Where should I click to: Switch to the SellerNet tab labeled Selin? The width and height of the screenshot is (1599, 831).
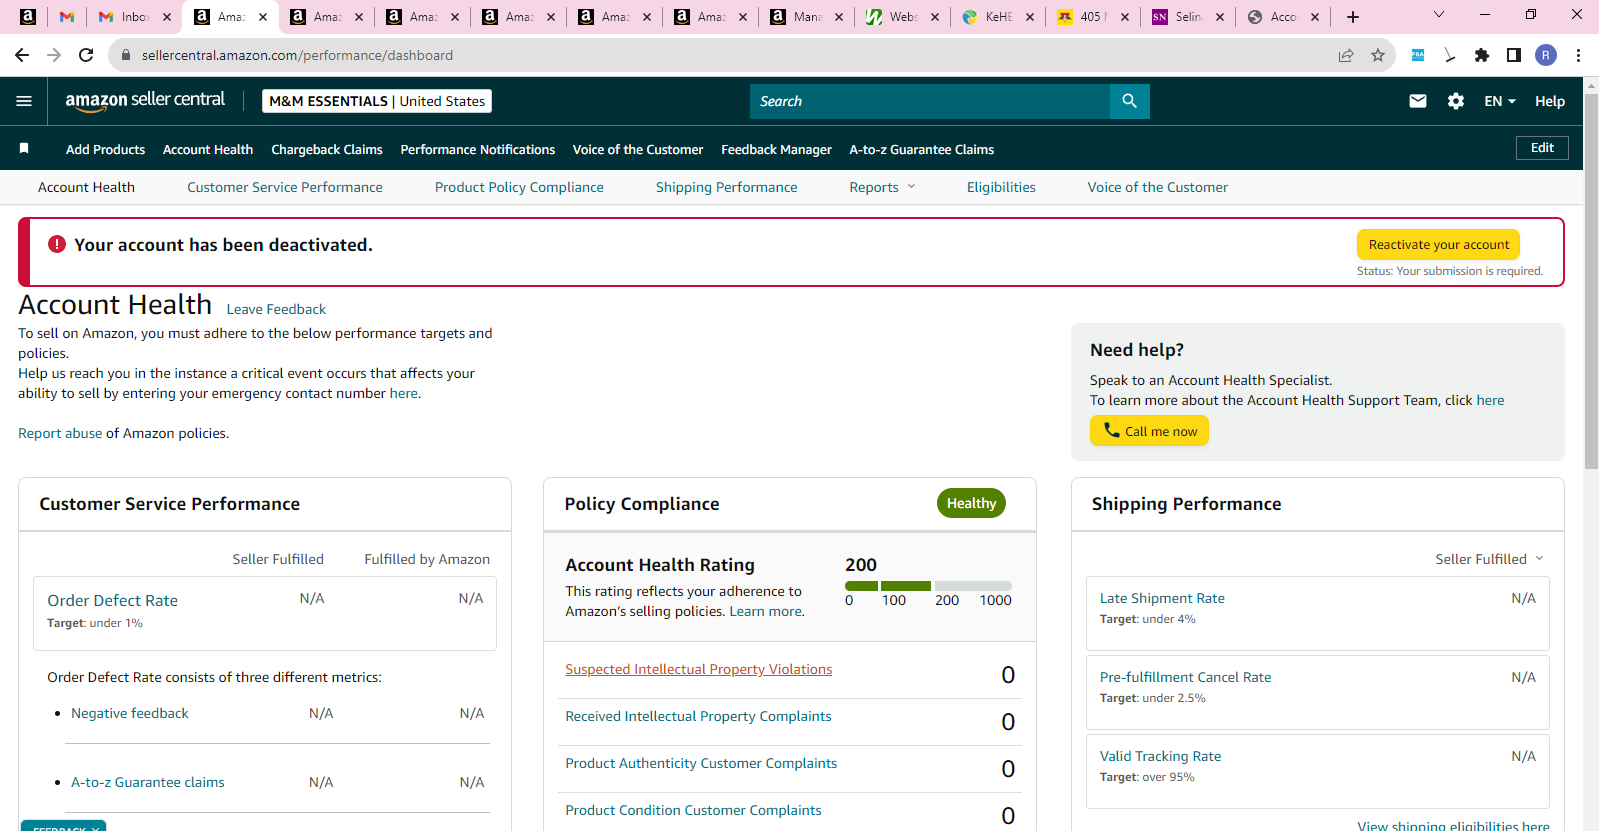point(1188,17)
